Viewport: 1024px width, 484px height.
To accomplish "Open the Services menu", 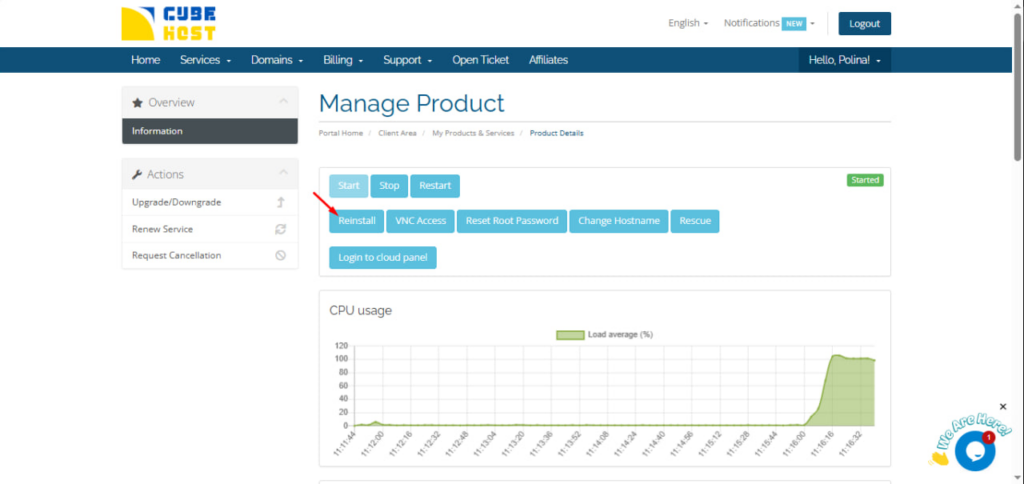I will (x=205, y=60).
